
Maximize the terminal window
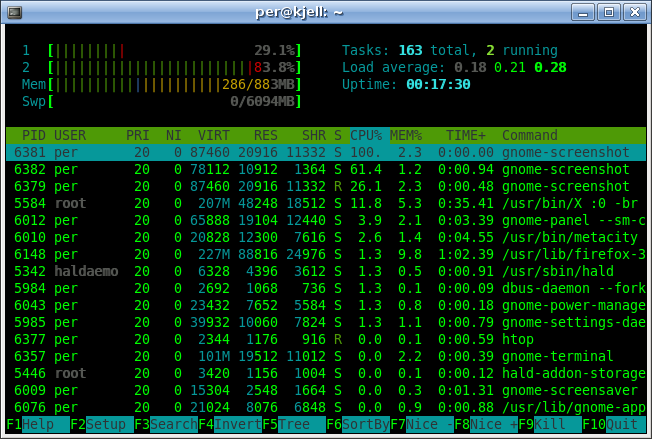point(609,12)
